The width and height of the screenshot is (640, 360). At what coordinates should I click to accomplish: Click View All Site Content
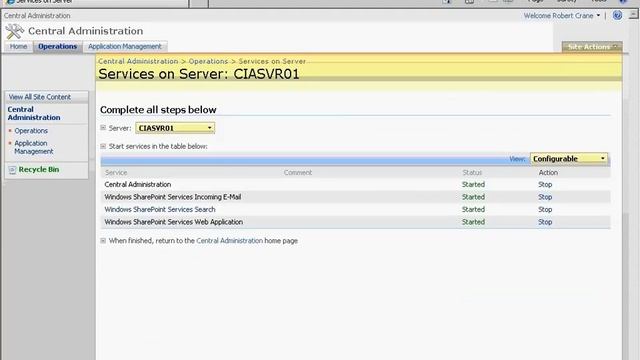click(40, 97)
